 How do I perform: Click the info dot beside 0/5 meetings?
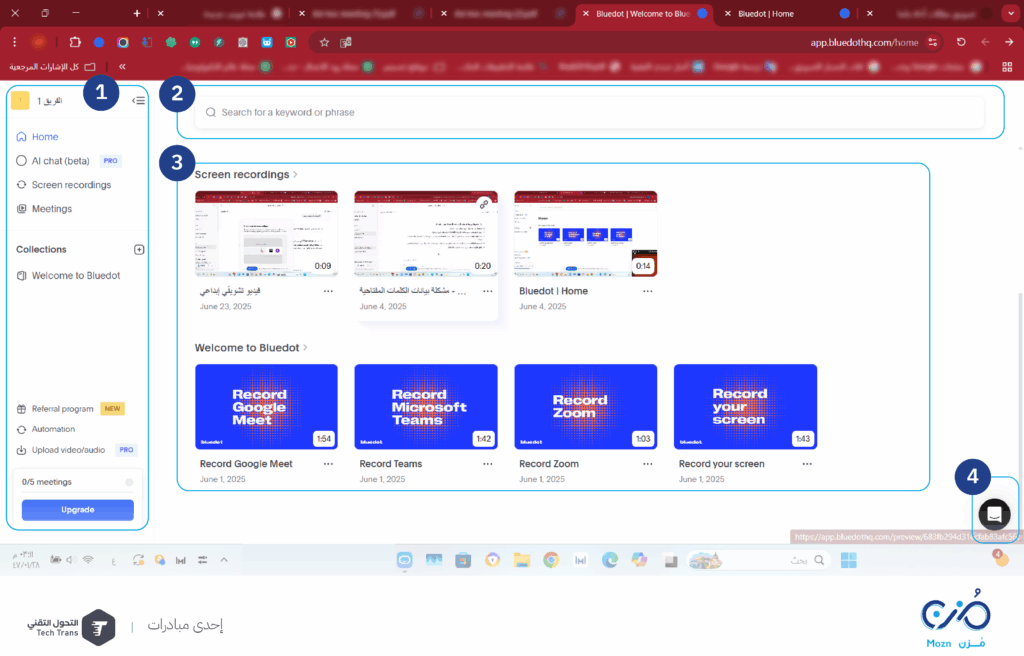[x=129, y=482]
